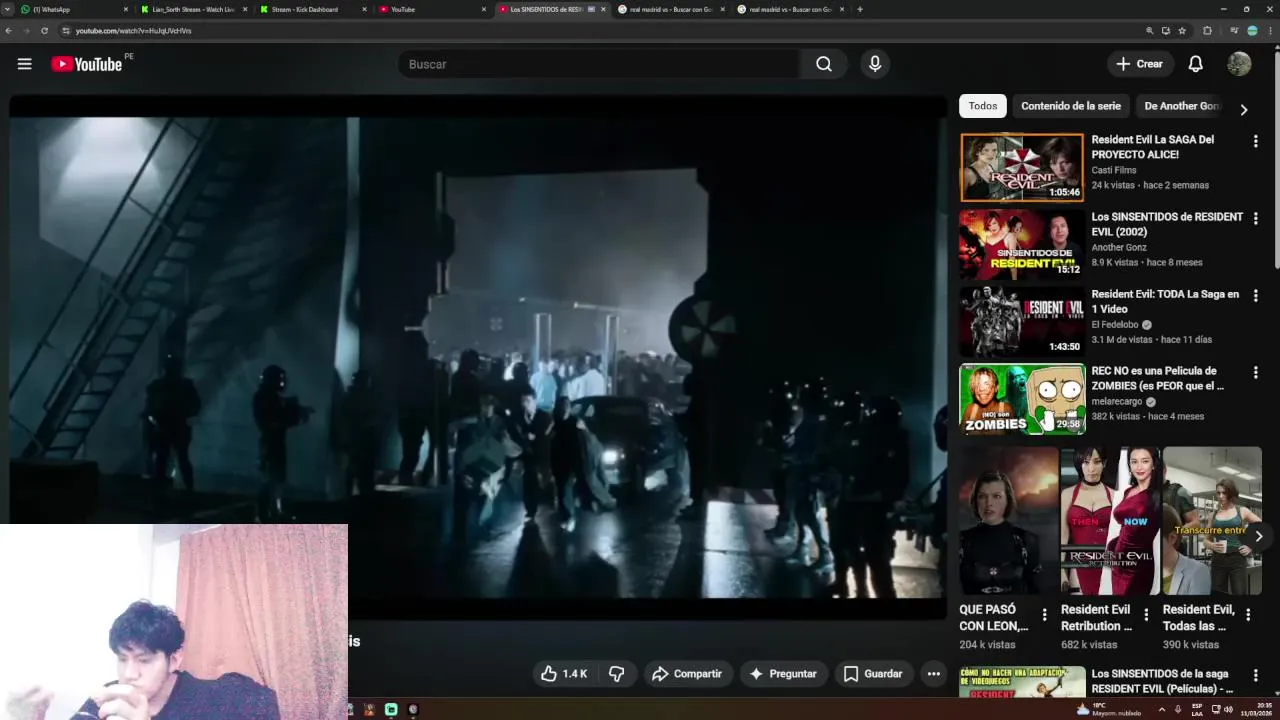Switch to first real madrid vs tab
The image size is (1280, 720).
coord(671,9)
